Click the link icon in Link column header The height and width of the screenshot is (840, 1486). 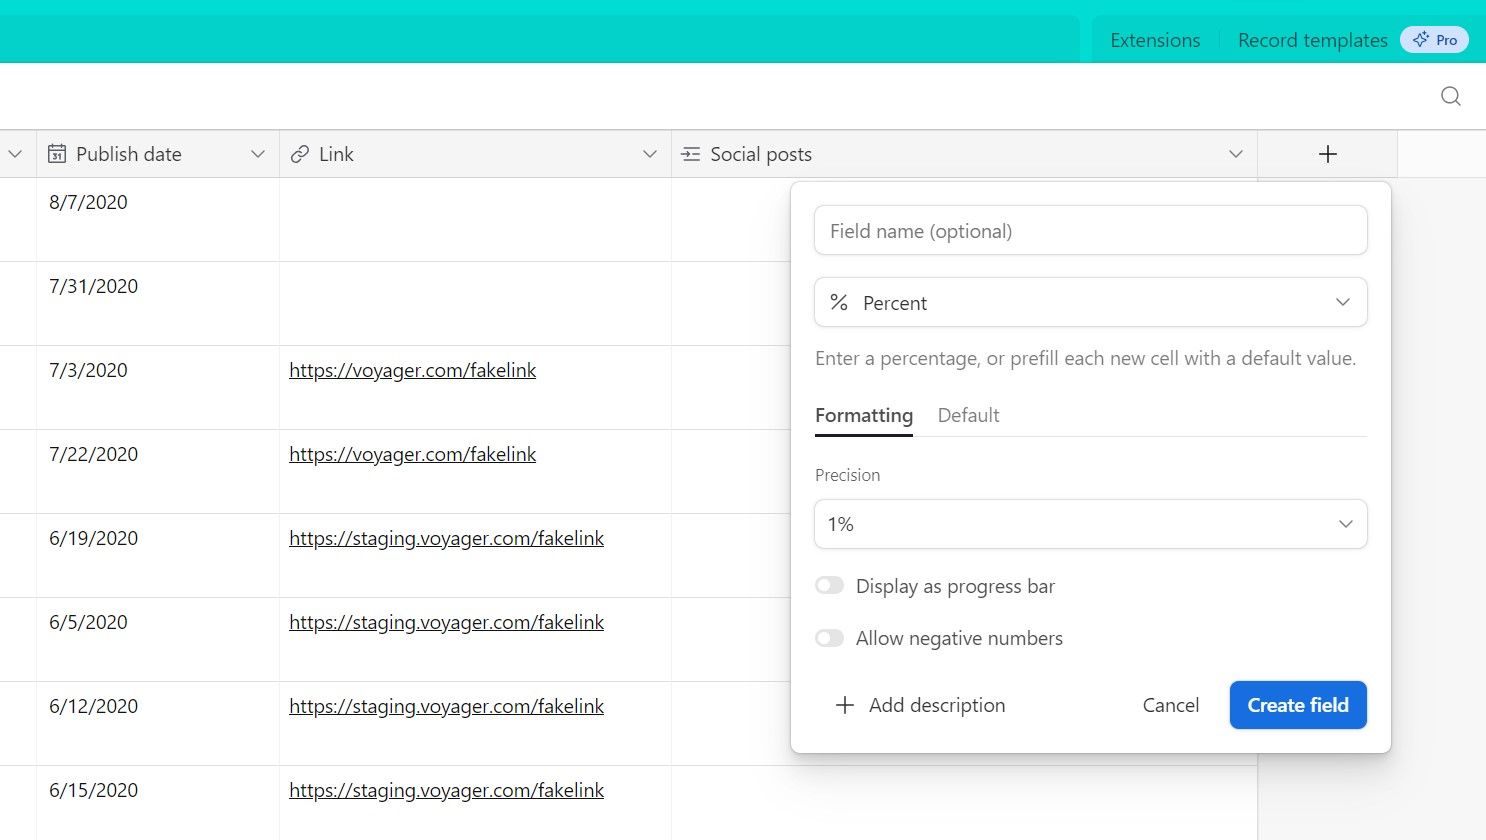pos(299,154)
